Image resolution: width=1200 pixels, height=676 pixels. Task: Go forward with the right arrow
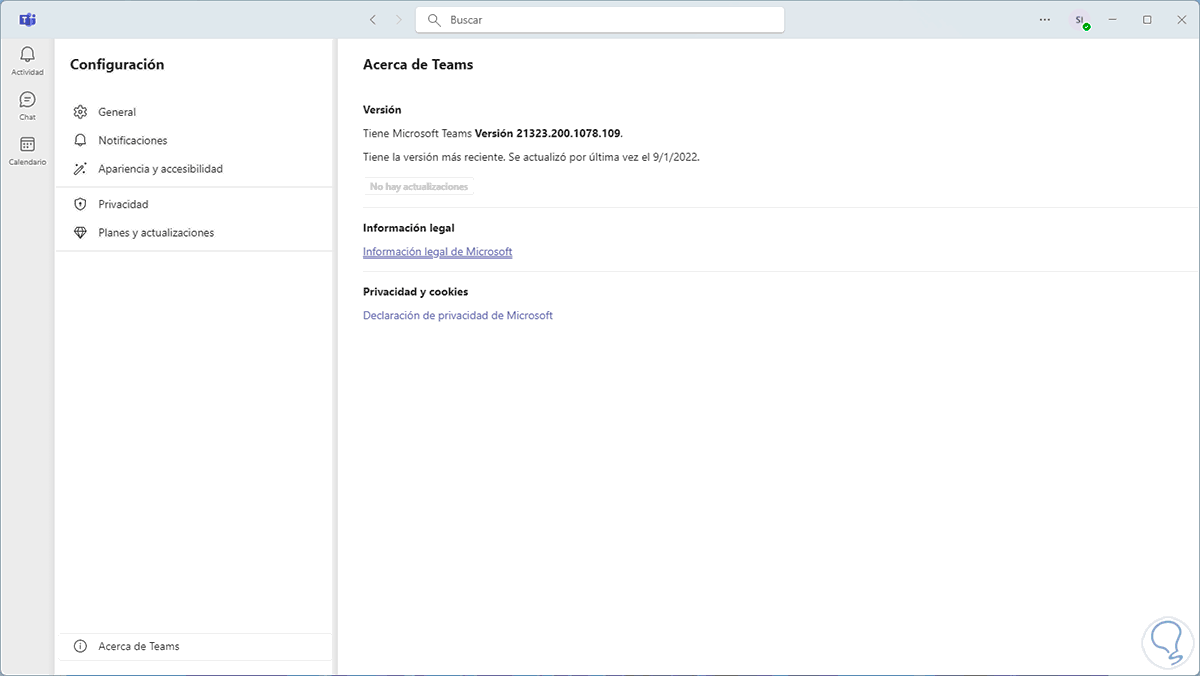[399, 19]
